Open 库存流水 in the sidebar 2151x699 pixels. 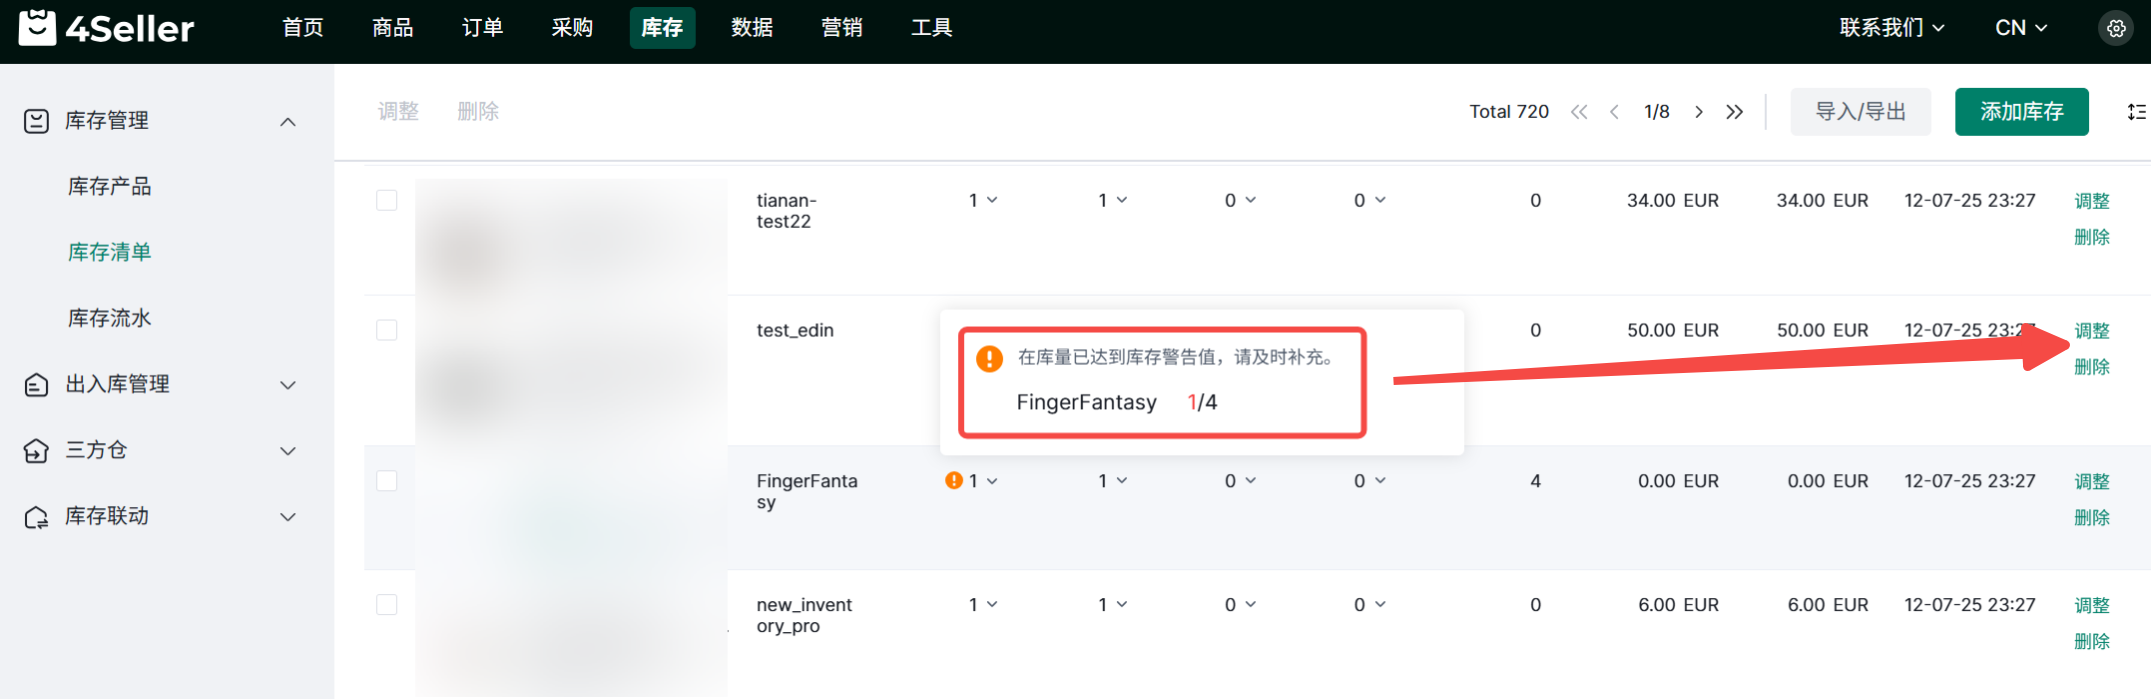click(x=110, y=318)
